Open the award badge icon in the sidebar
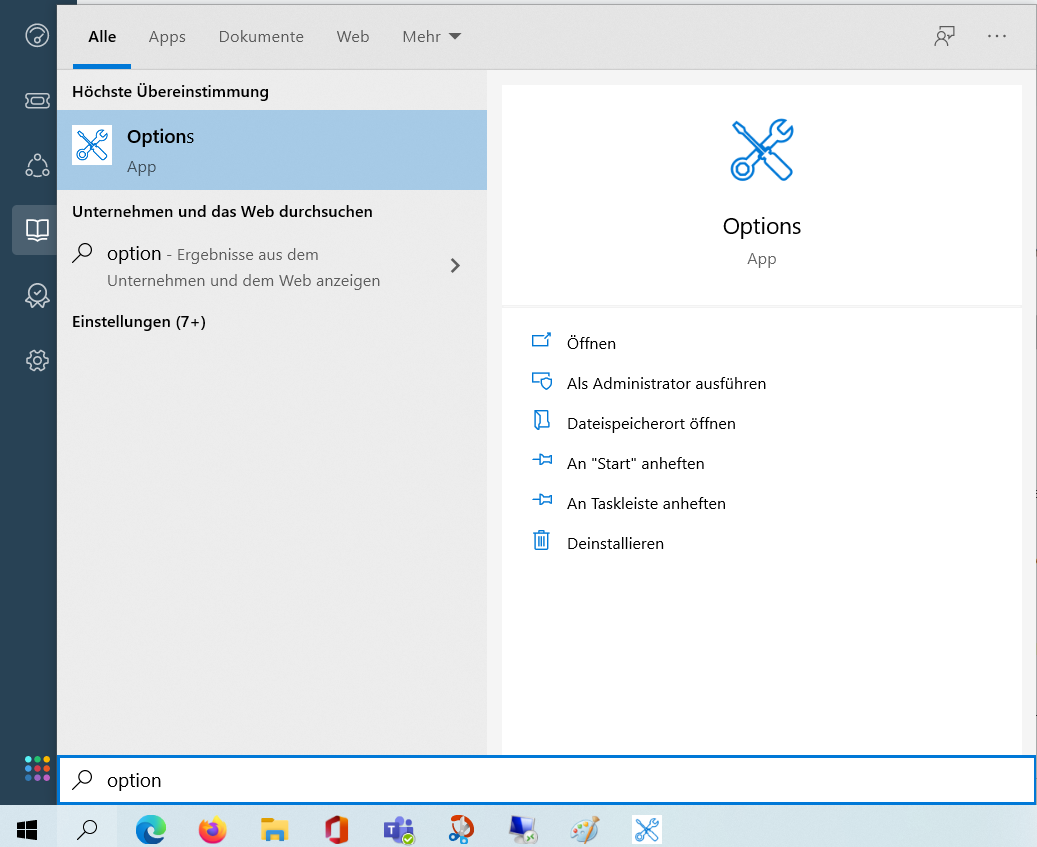This screenshot has width=1037, height=847. (37, 296)
